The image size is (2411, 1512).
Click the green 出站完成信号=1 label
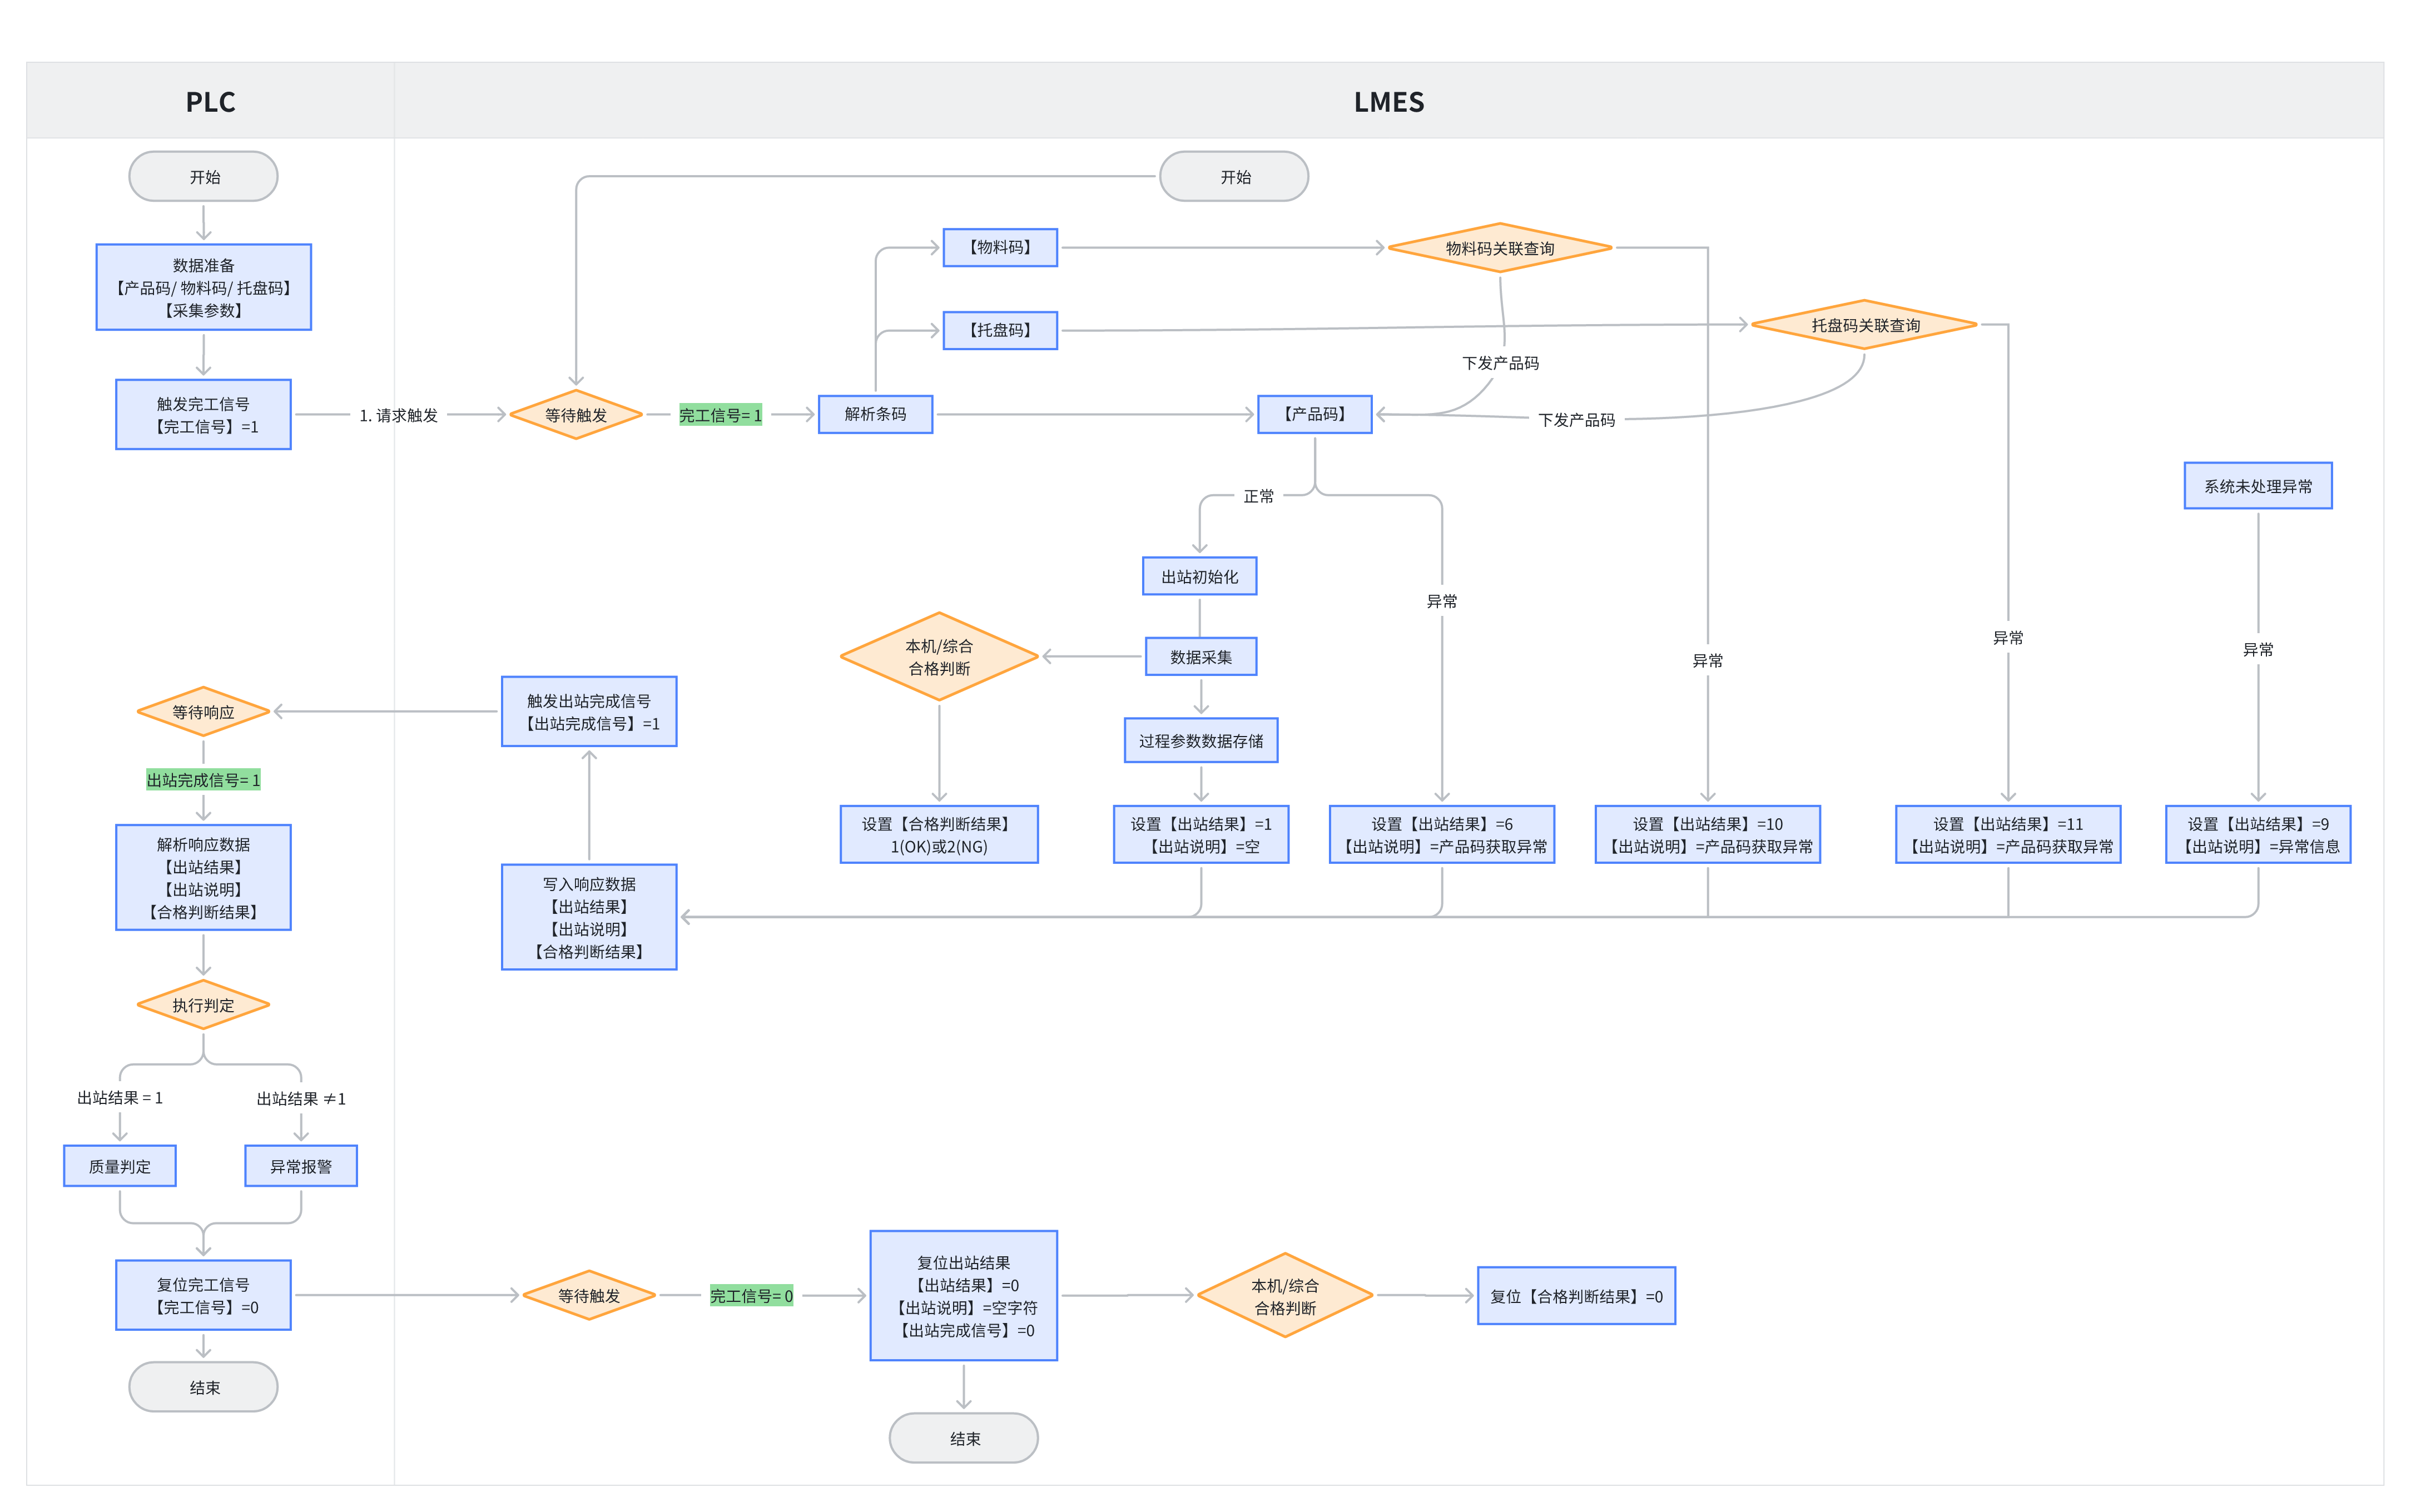(x=203, y=780)
